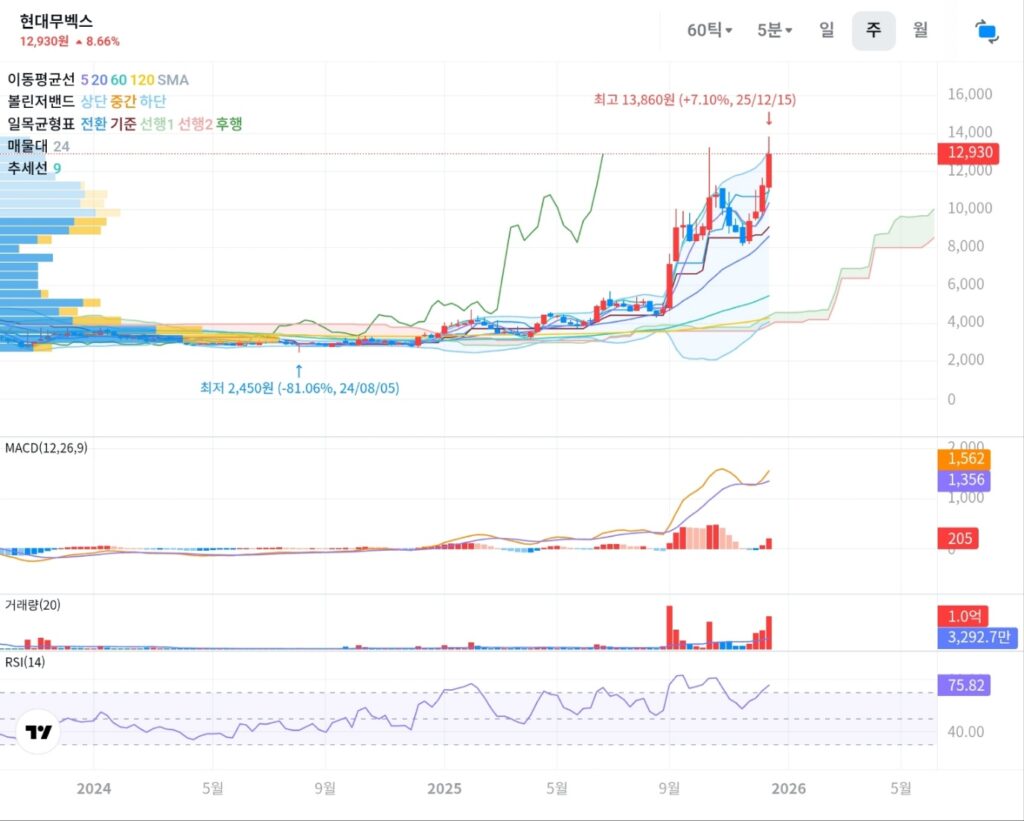Click the 볼린저밴드 indicator label

41,101
